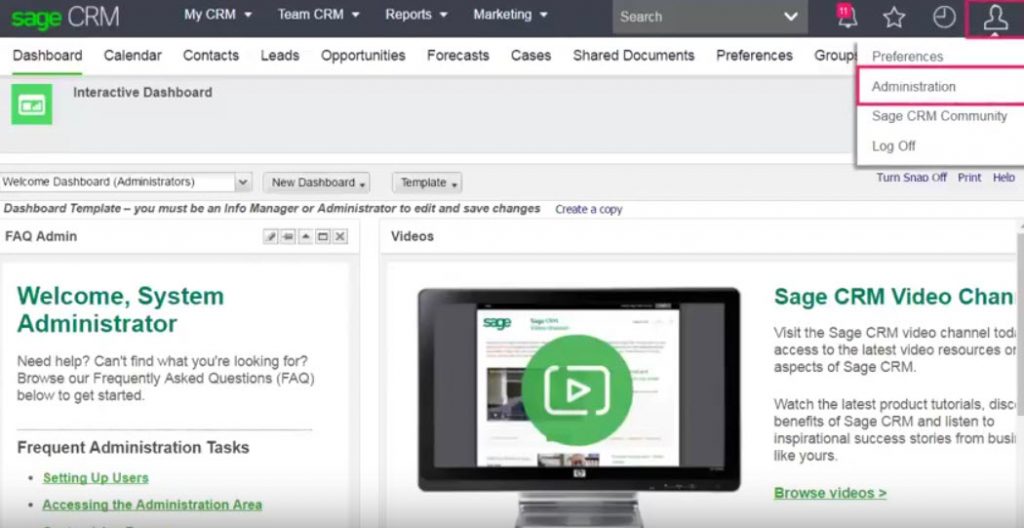Viewport: 1024px width, 528px height.
Task: Open the Marketing menu
Action: [x=510, y=14]
